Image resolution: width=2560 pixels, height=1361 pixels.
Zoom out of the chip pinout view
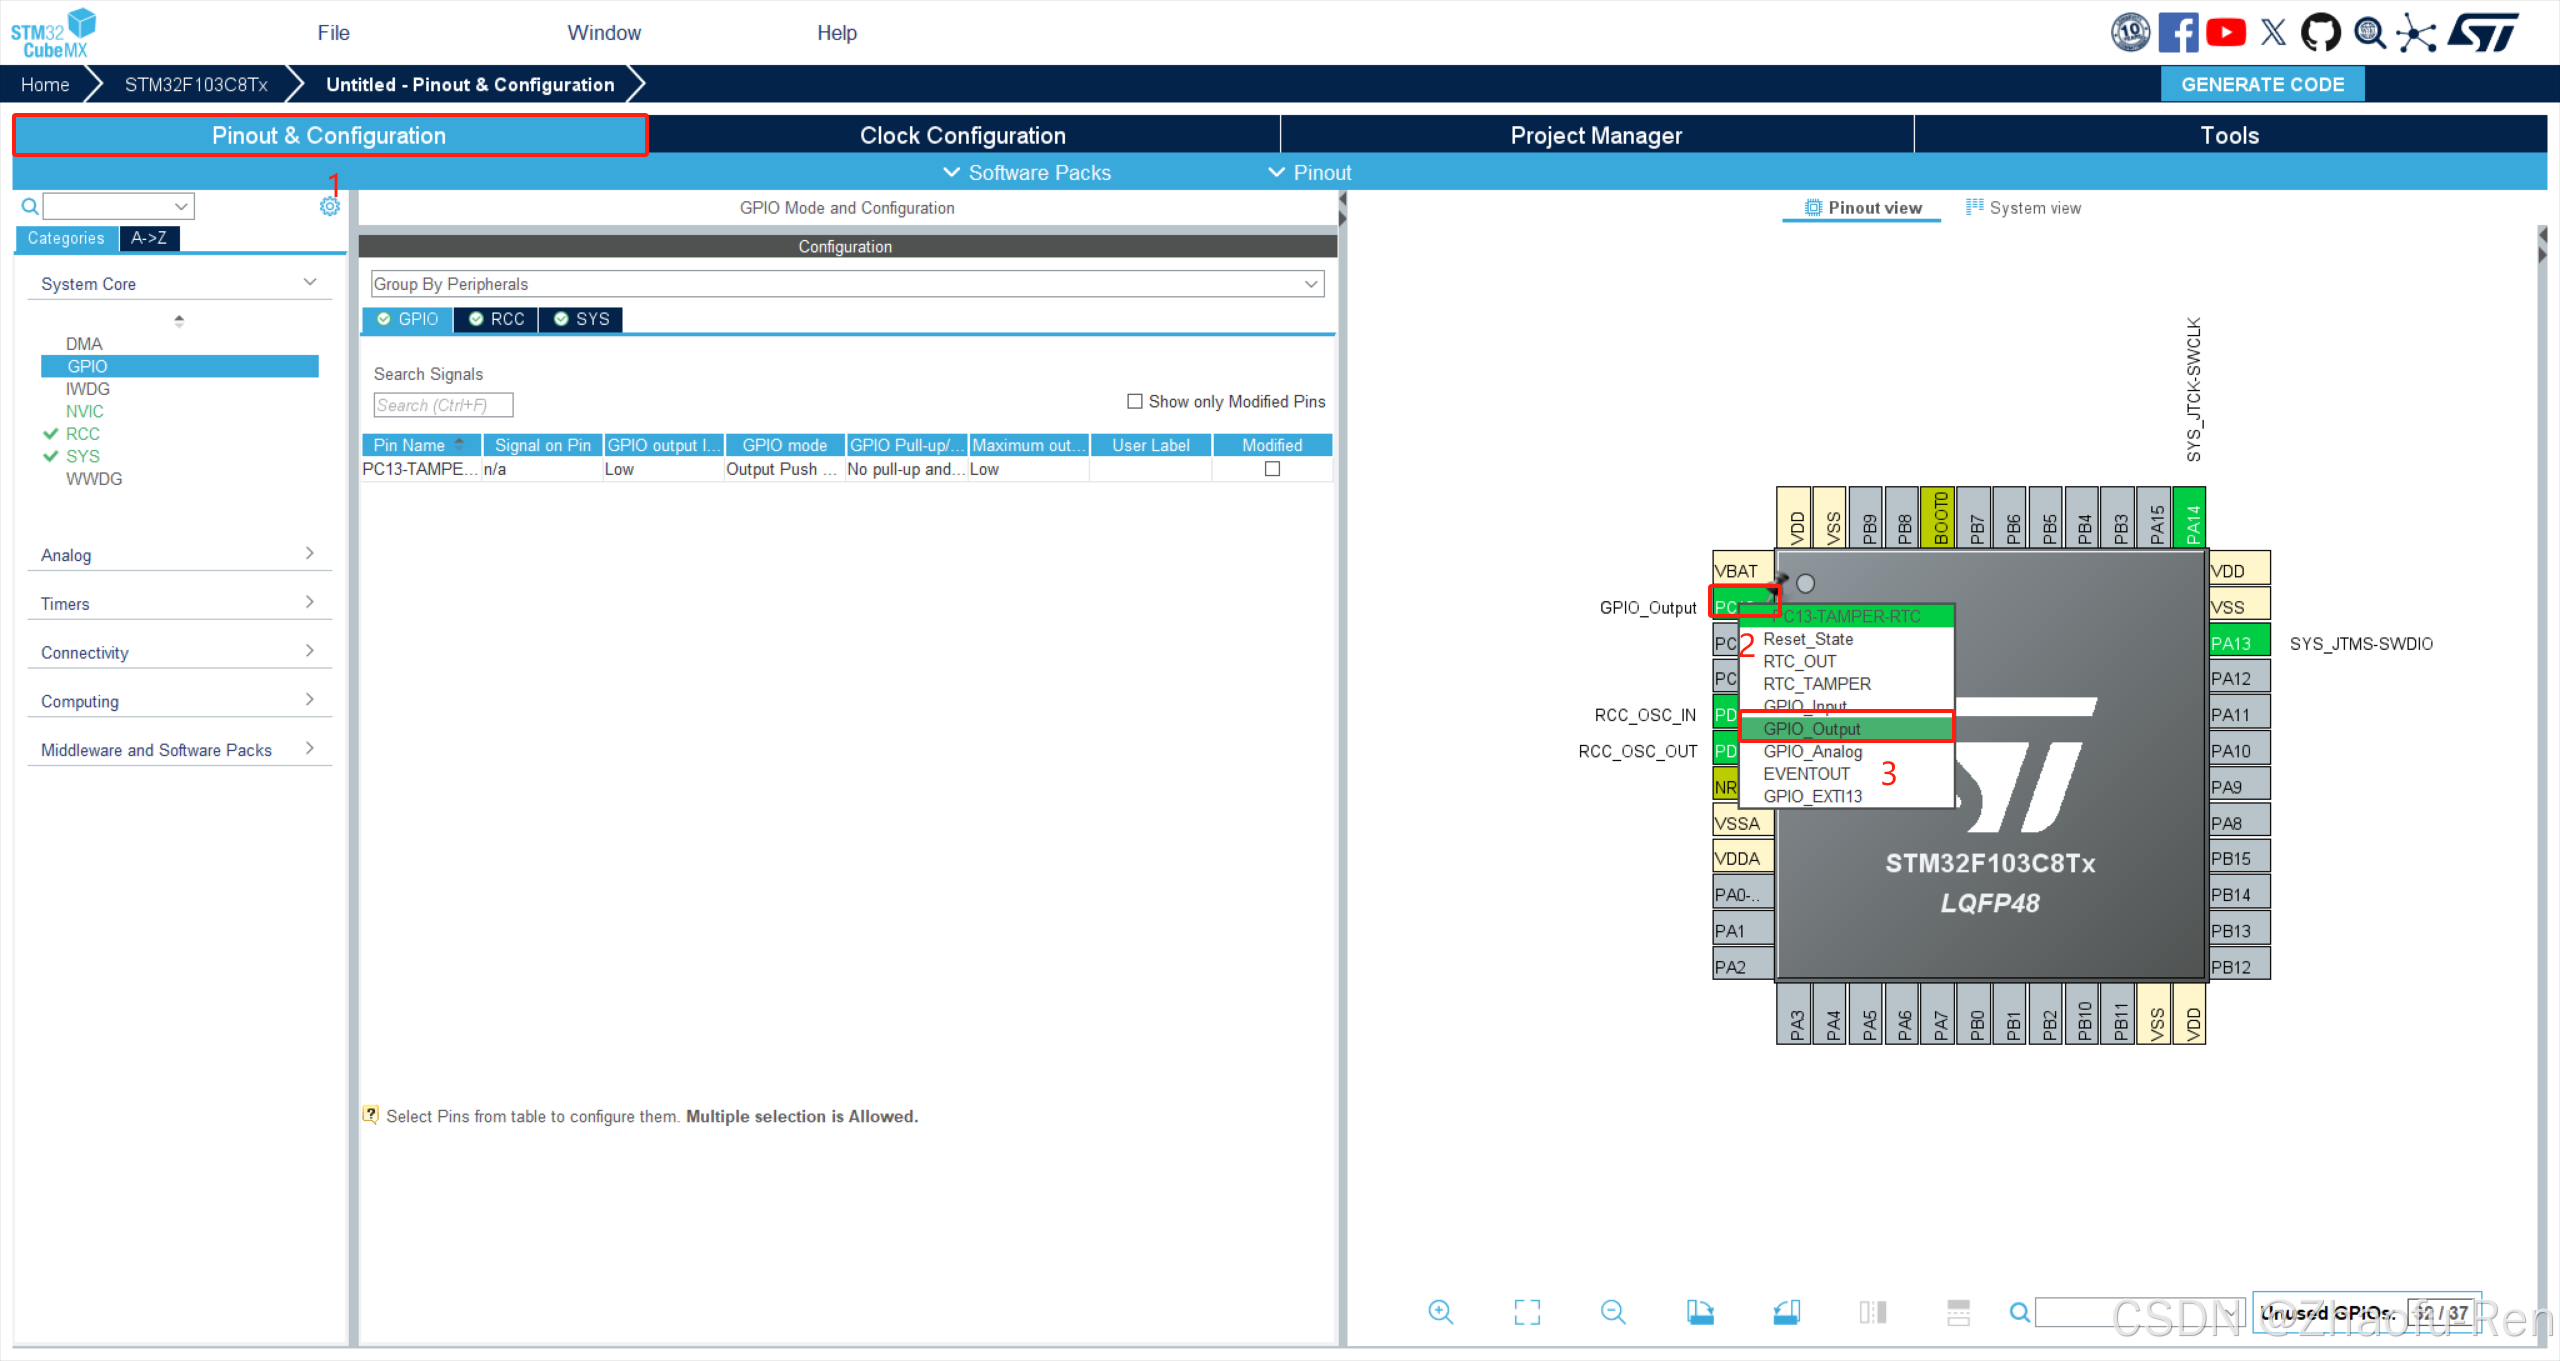click(1613, 1312)
